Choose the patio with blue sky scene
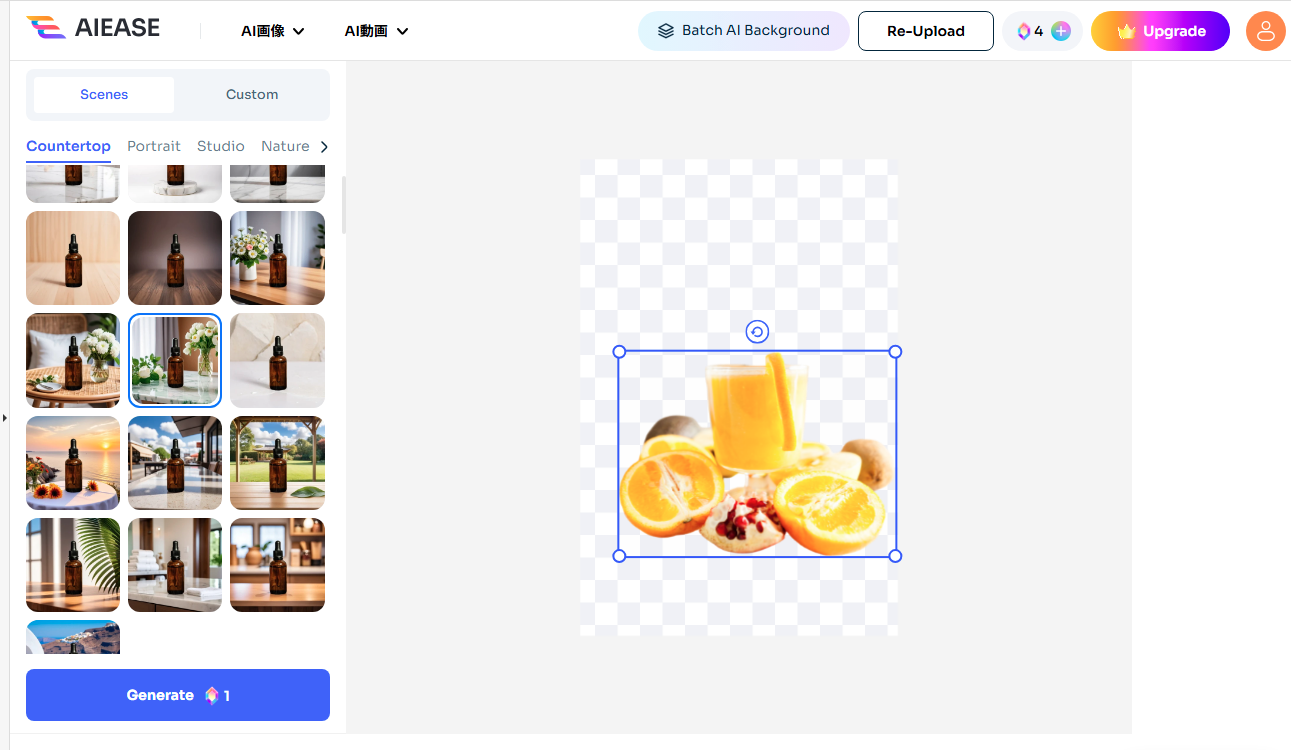 (175, 463)
